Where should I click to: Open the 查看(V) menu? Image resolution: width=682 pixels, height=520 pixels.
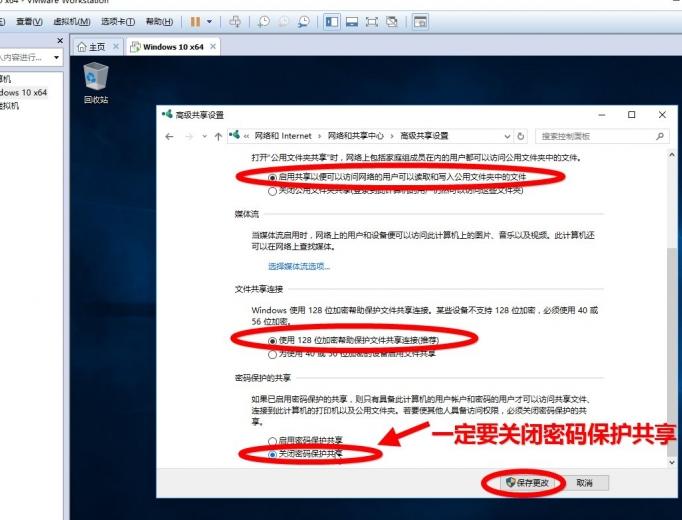[29, 21]
